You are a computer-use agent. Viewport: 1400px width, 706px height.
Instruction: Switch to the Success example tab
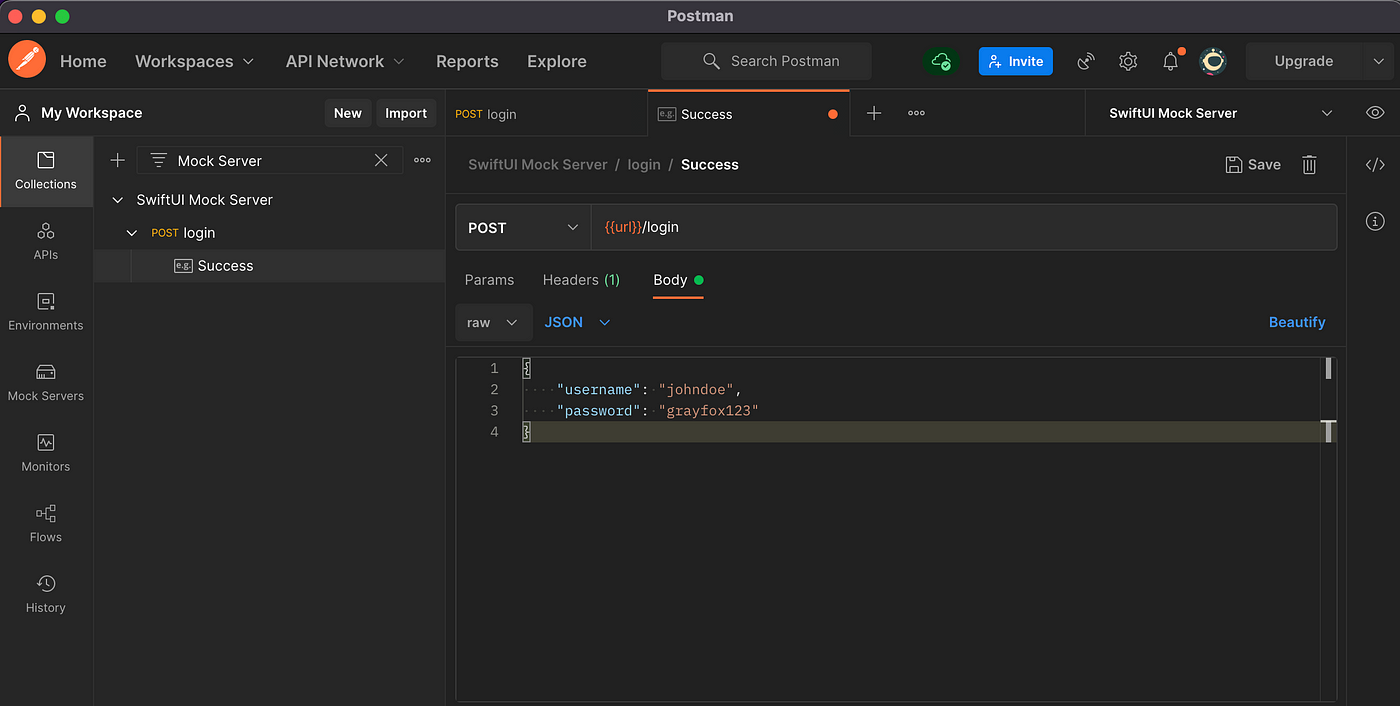748,113
